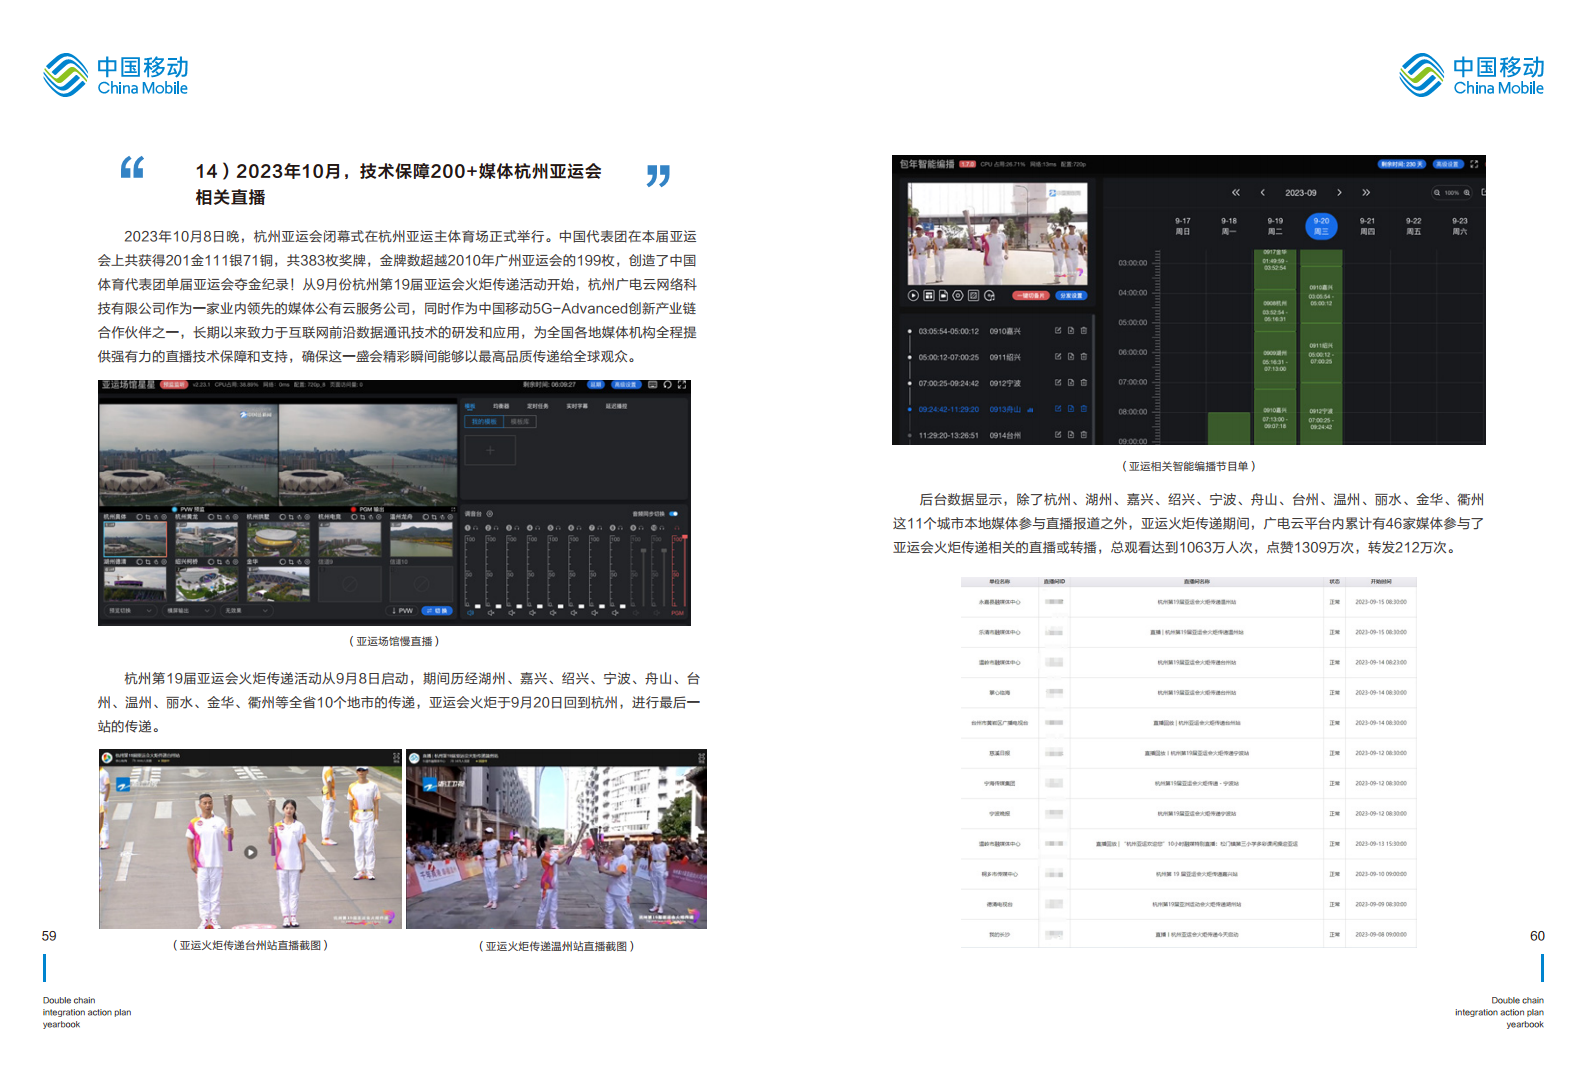The height and width of the screenshot is (1077, 1587).
Task: Mute audio channel 1 speaker icon
Action: click(470, 613)
